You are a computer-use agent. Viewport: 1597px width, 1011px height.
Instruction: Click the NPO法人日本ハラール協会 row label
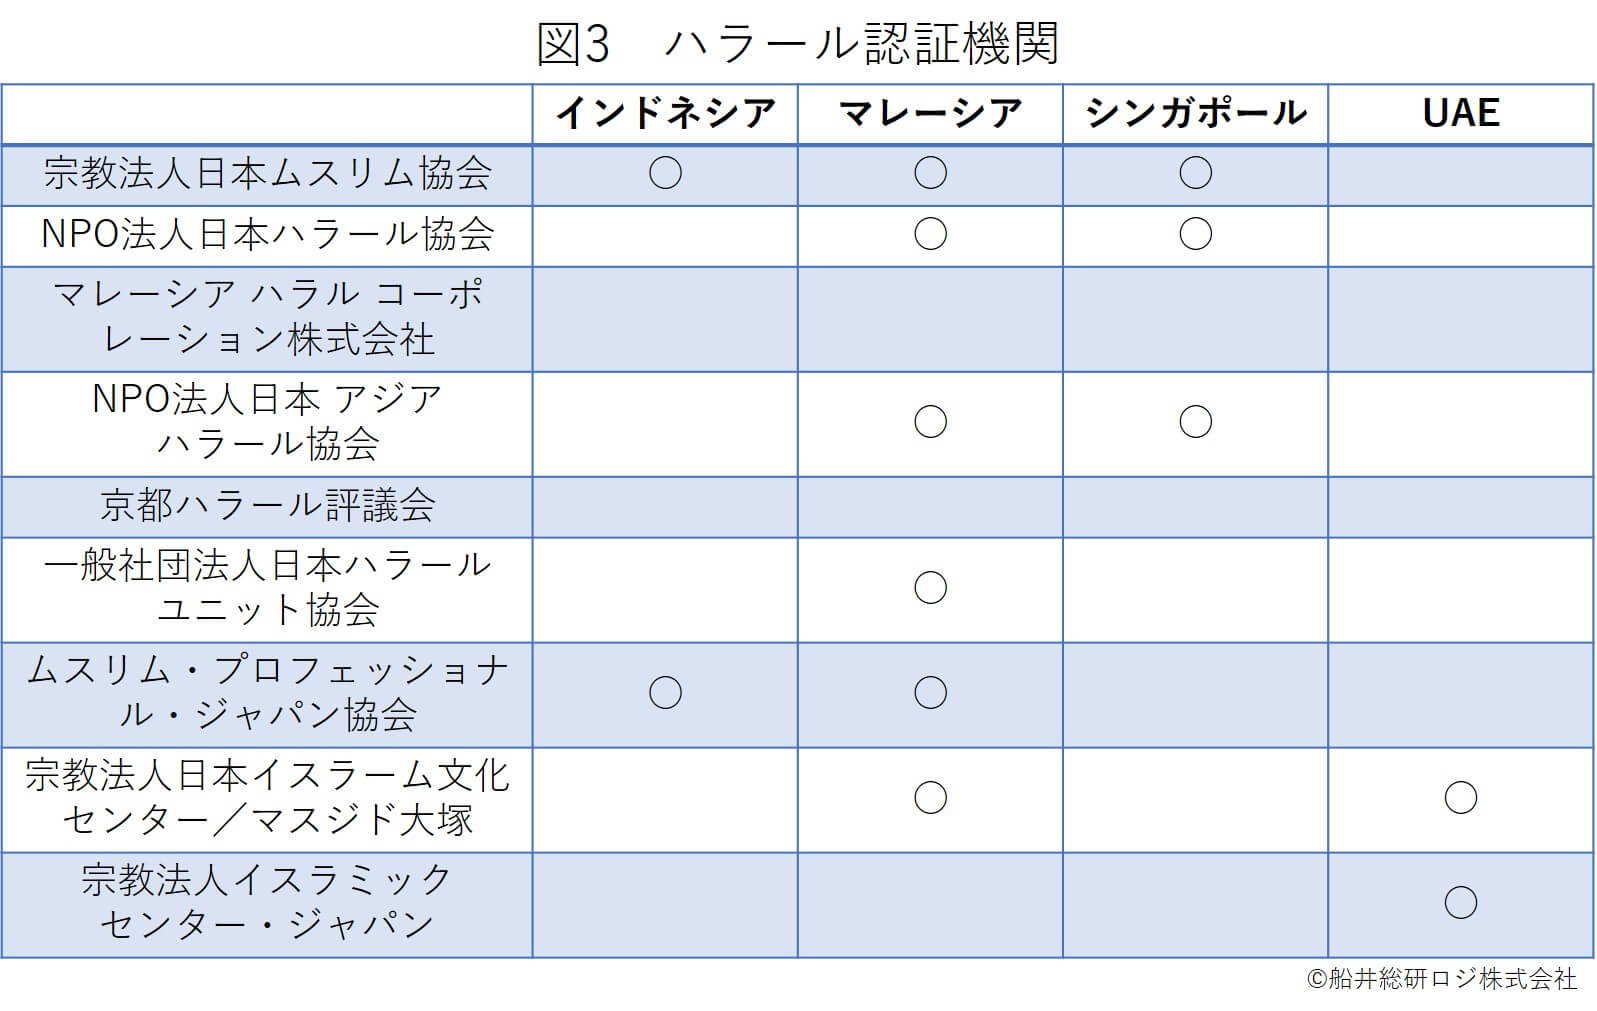point(267,234)
